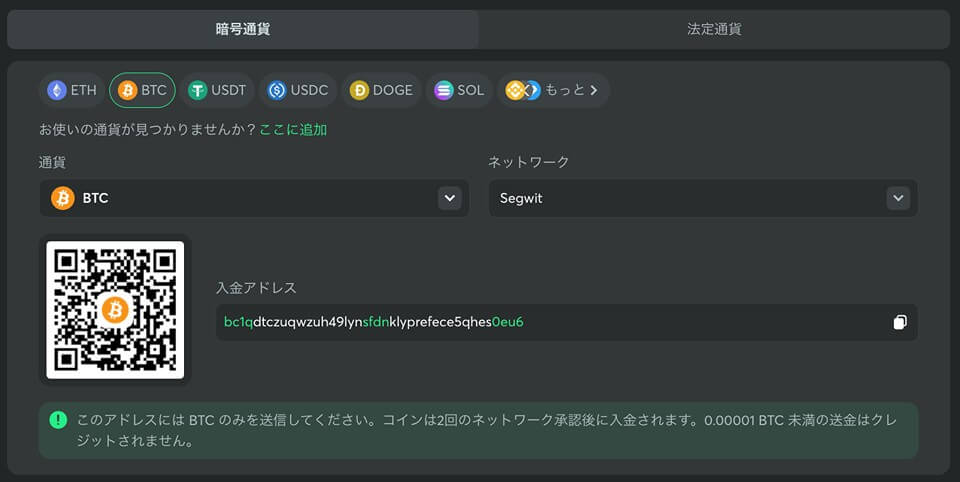Viewport: 960px width, 482px height.
Task: Click the 入金アドレス label
Action: [257, 288]
